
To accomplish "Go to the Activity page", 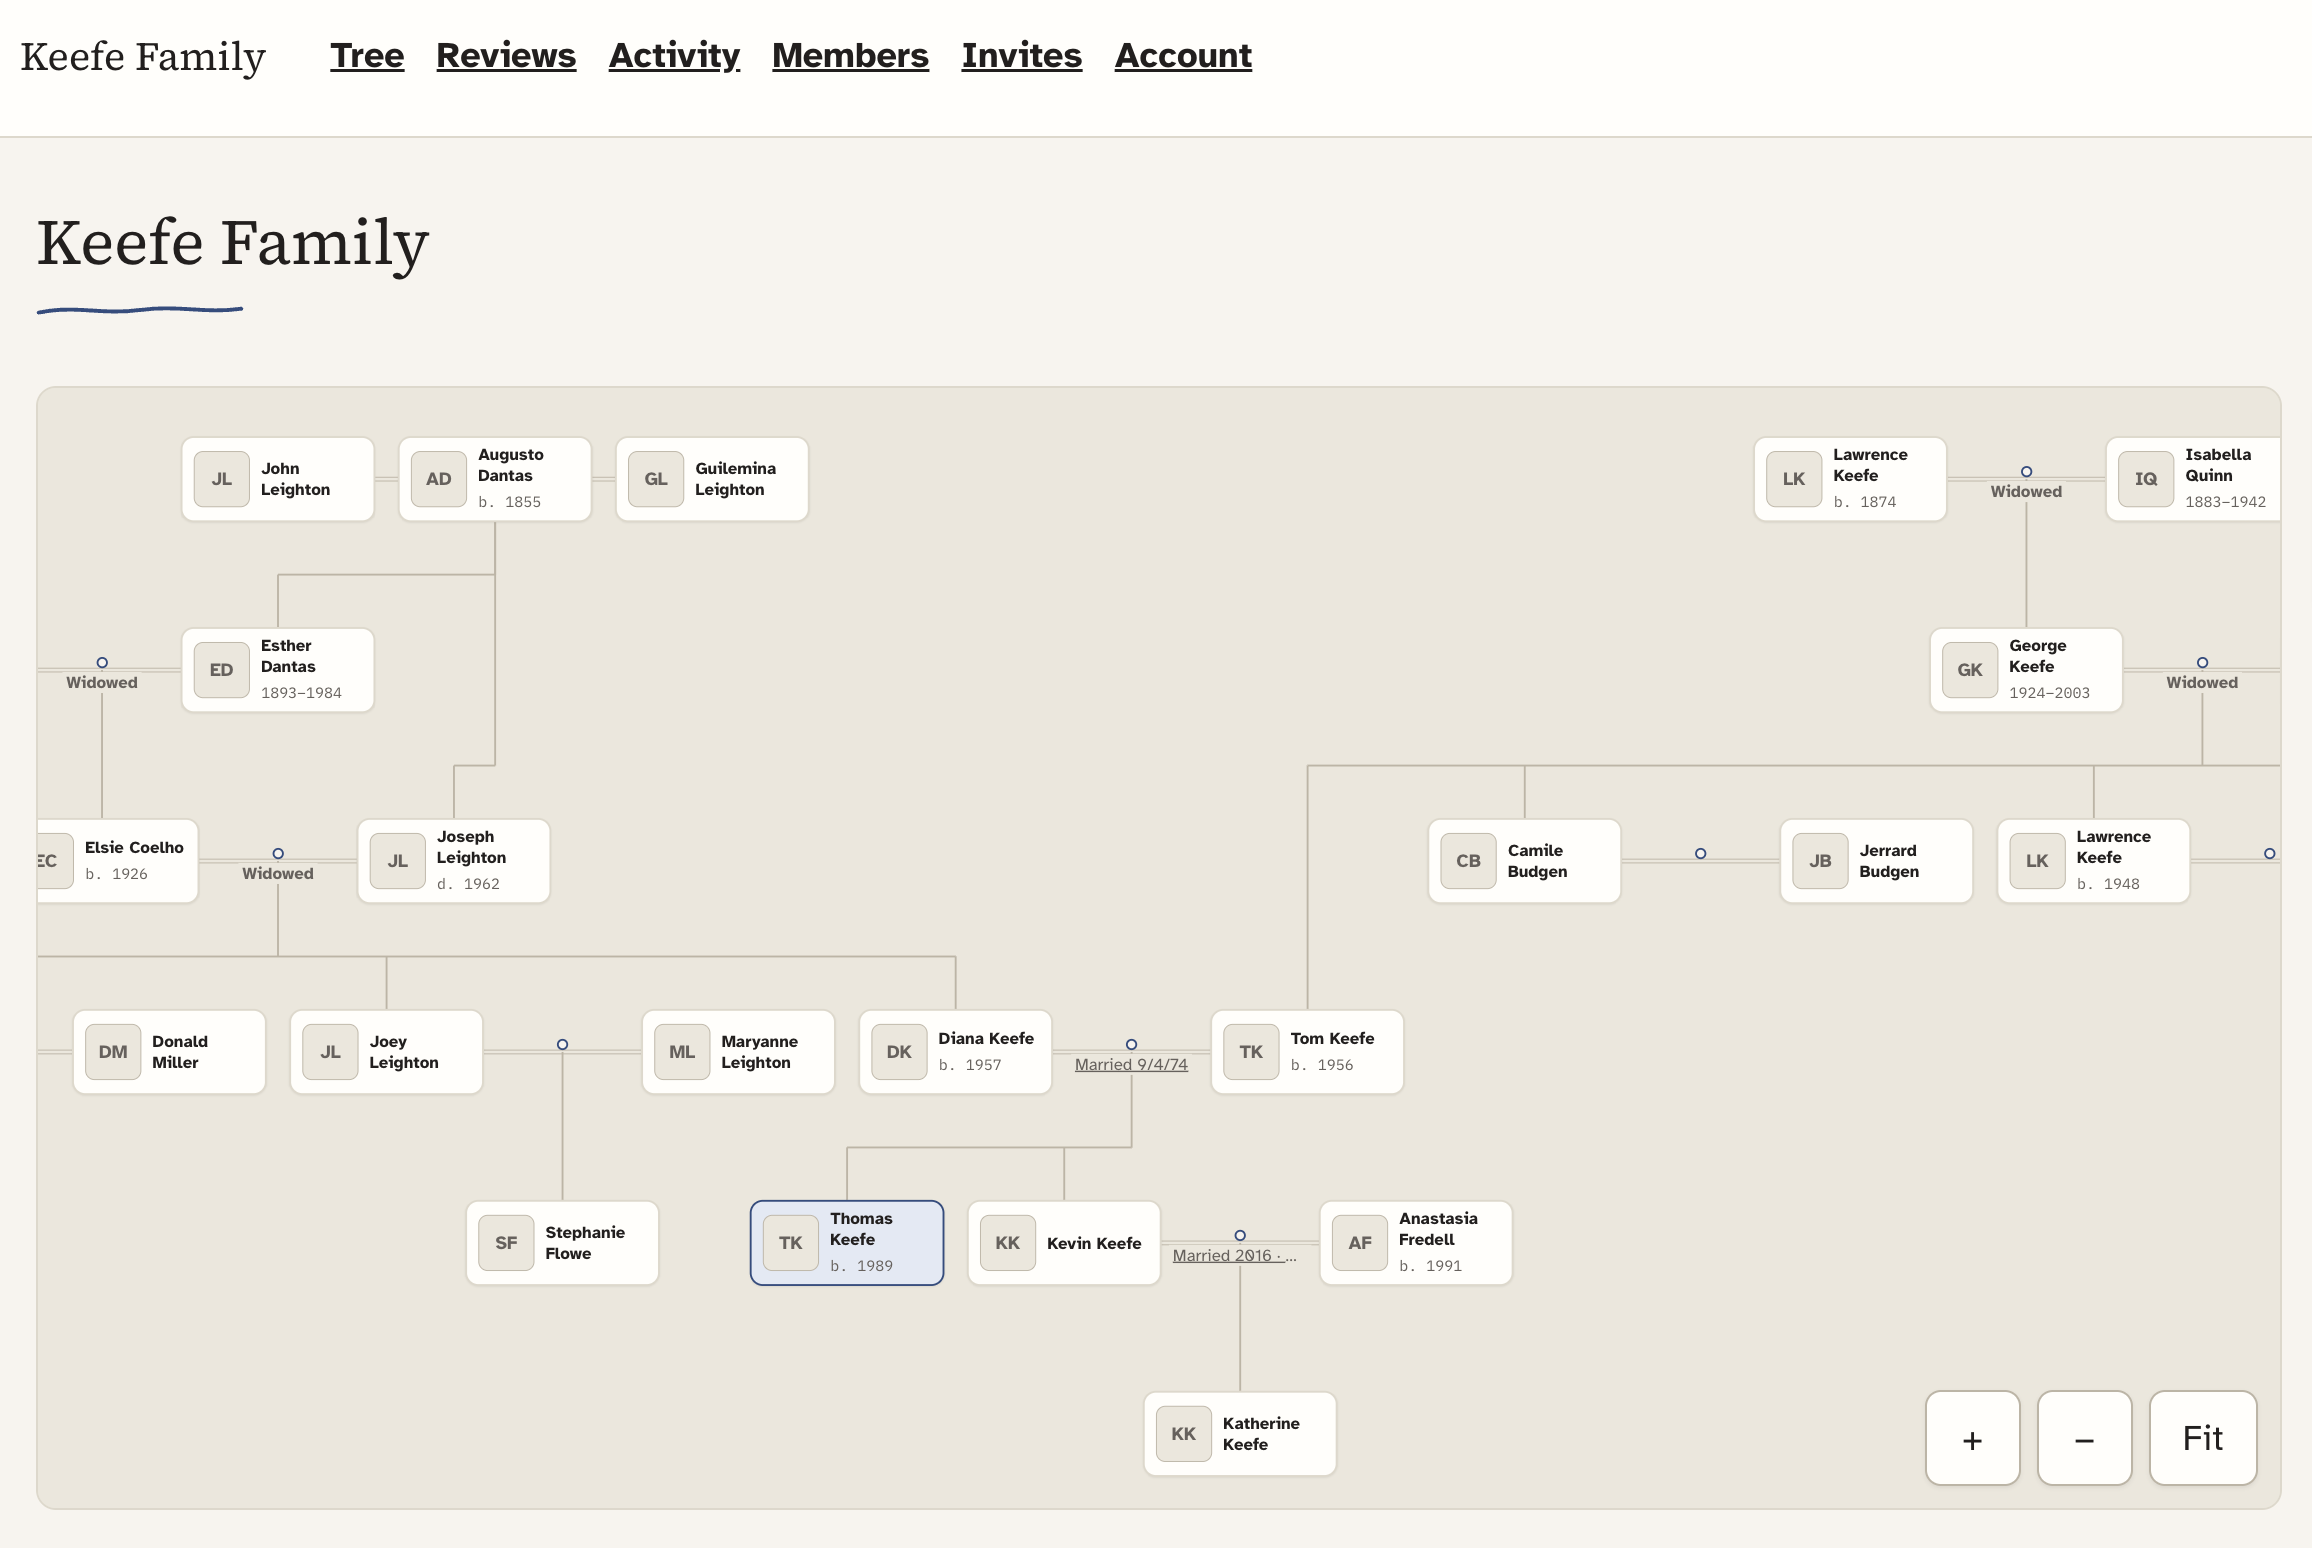I will pyautogui.click(x=674, y=56).
